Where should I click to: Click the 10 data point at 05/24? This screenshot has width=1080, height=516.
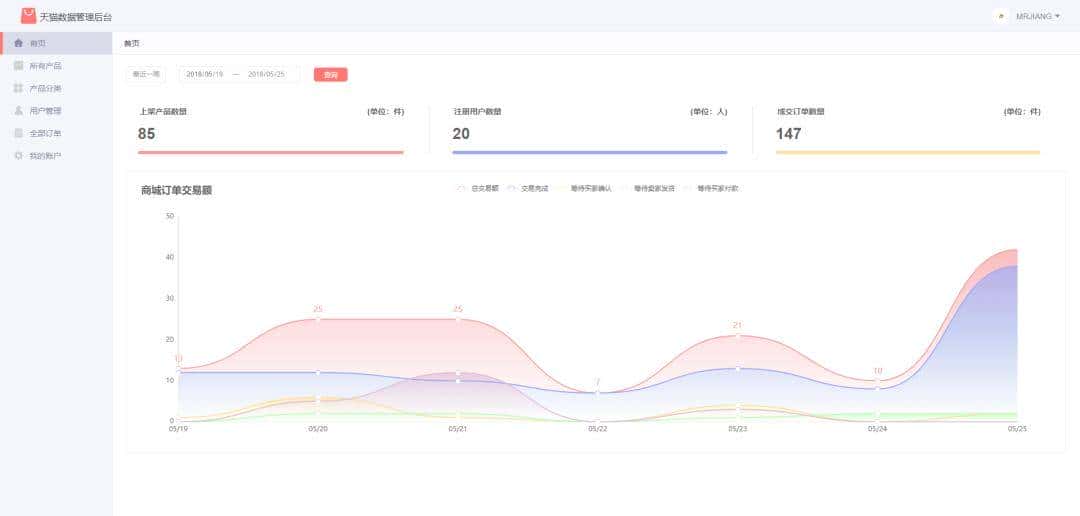pyautogui.click(x=878, y=380)
